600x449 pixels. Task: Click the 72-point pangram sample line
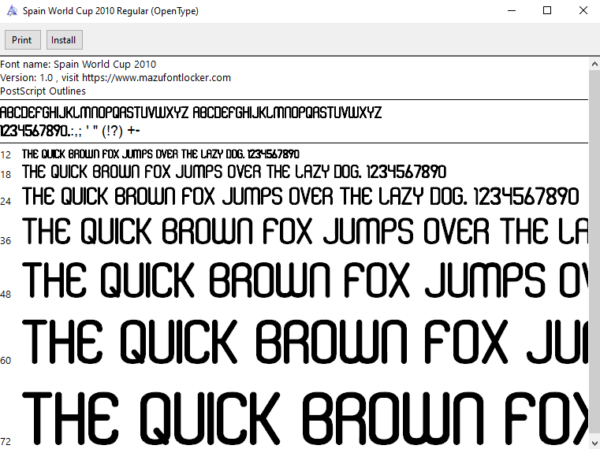coord(305,418)
